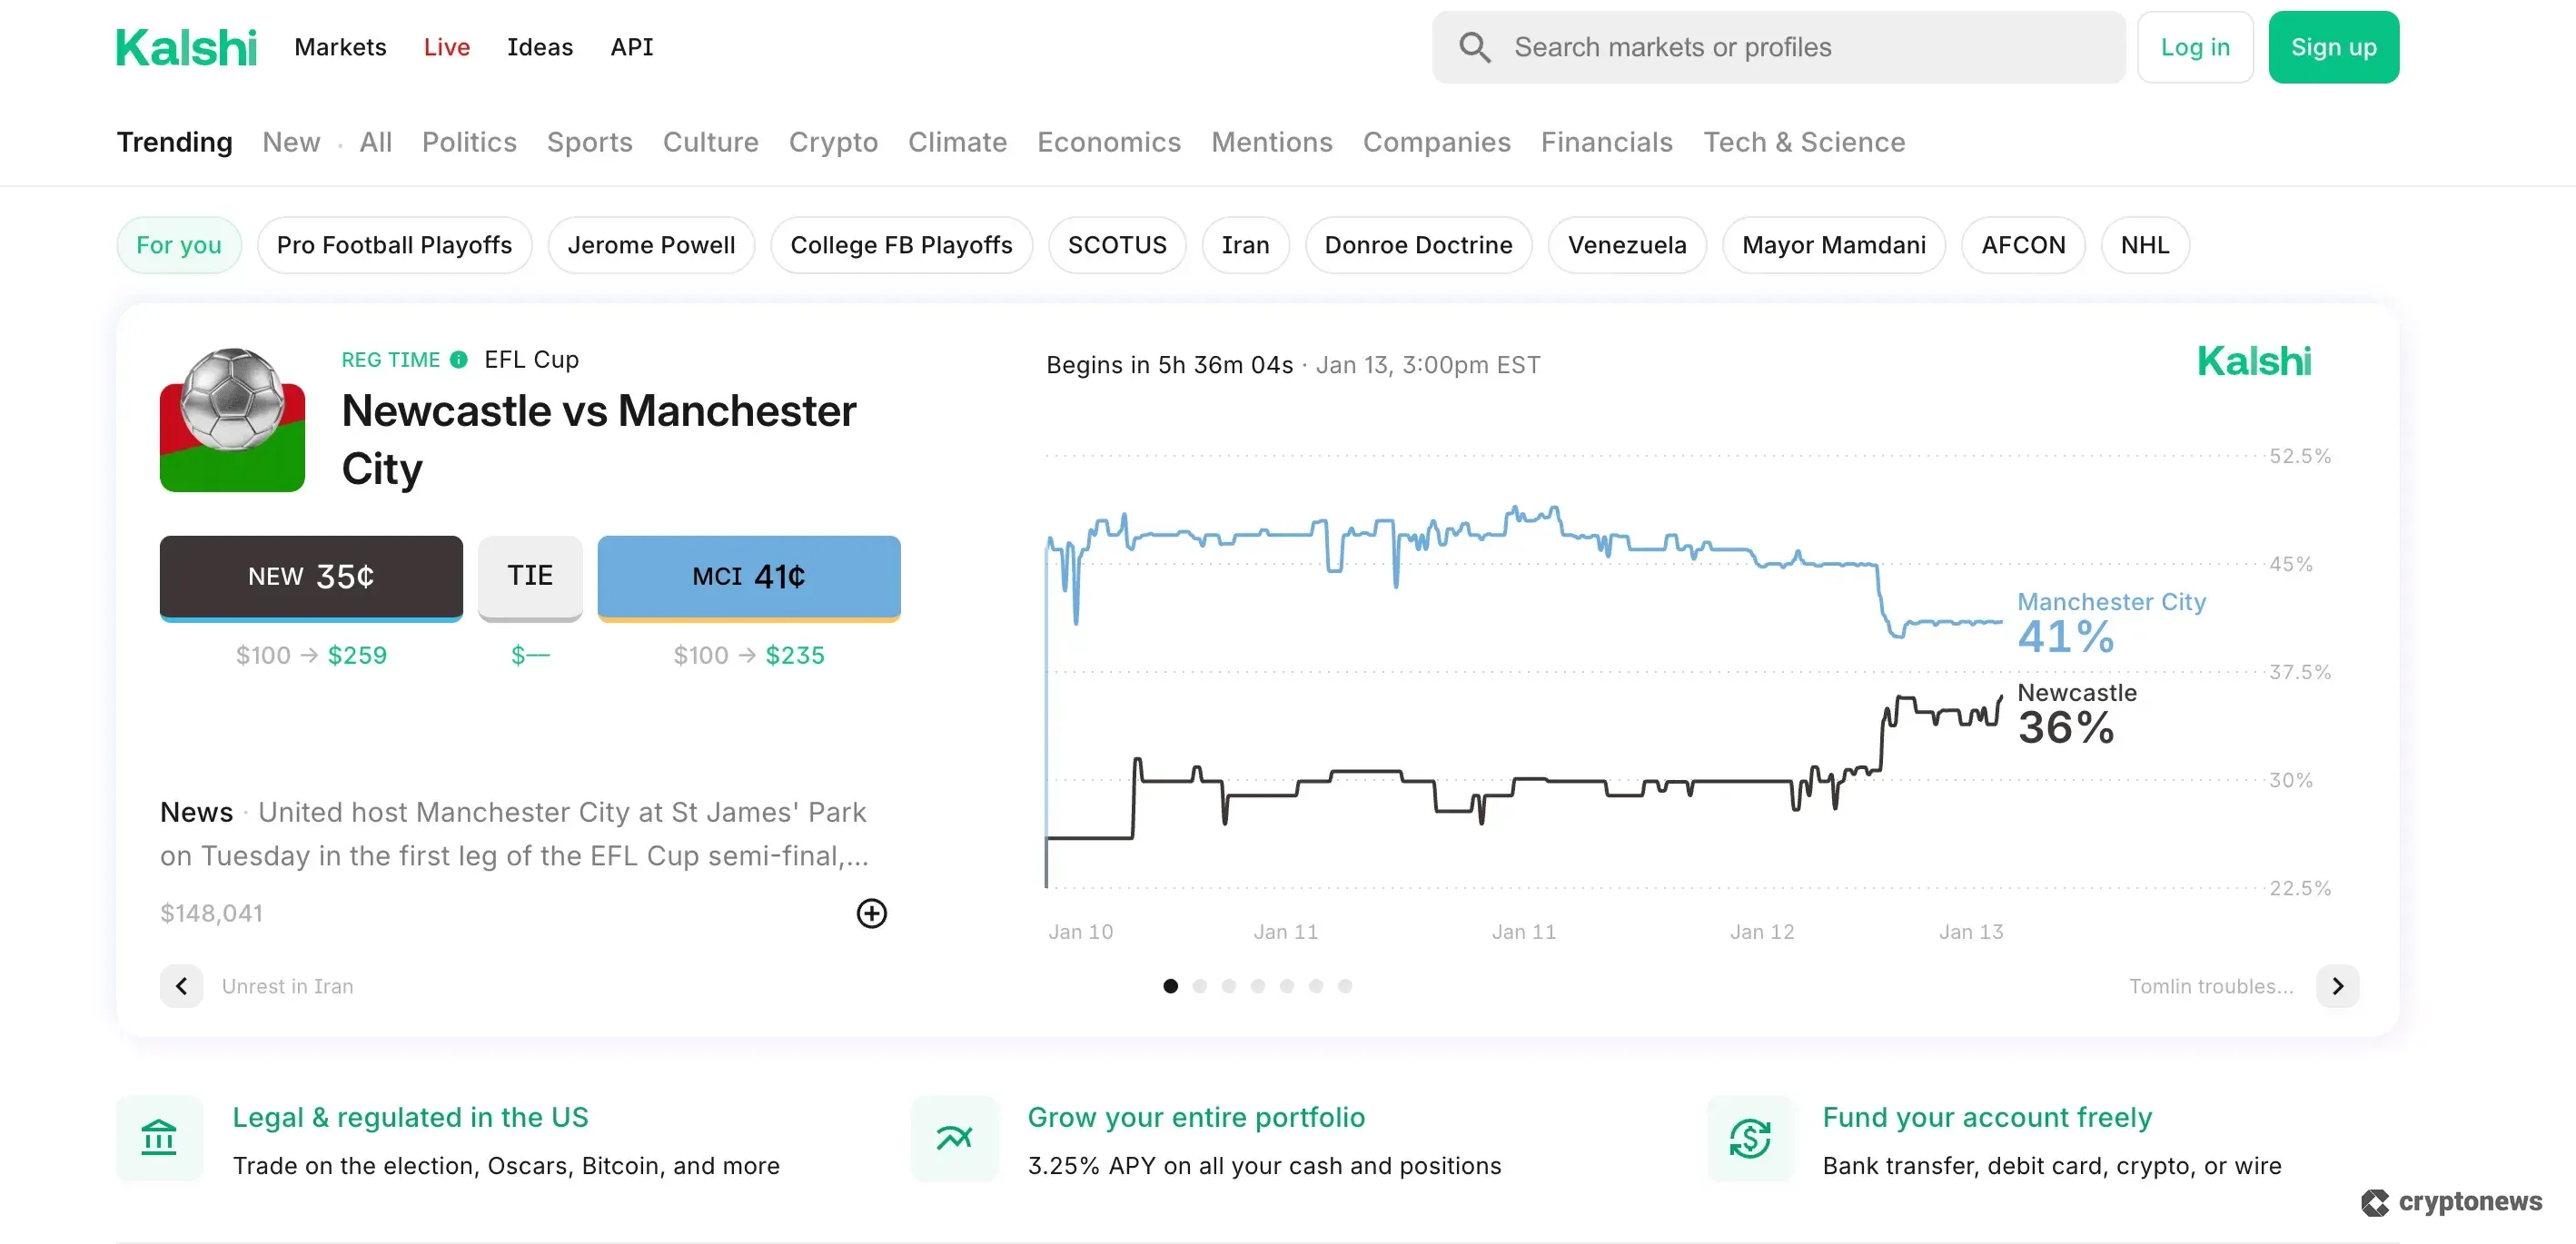Click the bank building icon
Screen dimensions: 2576x1244
[159, 1138]
